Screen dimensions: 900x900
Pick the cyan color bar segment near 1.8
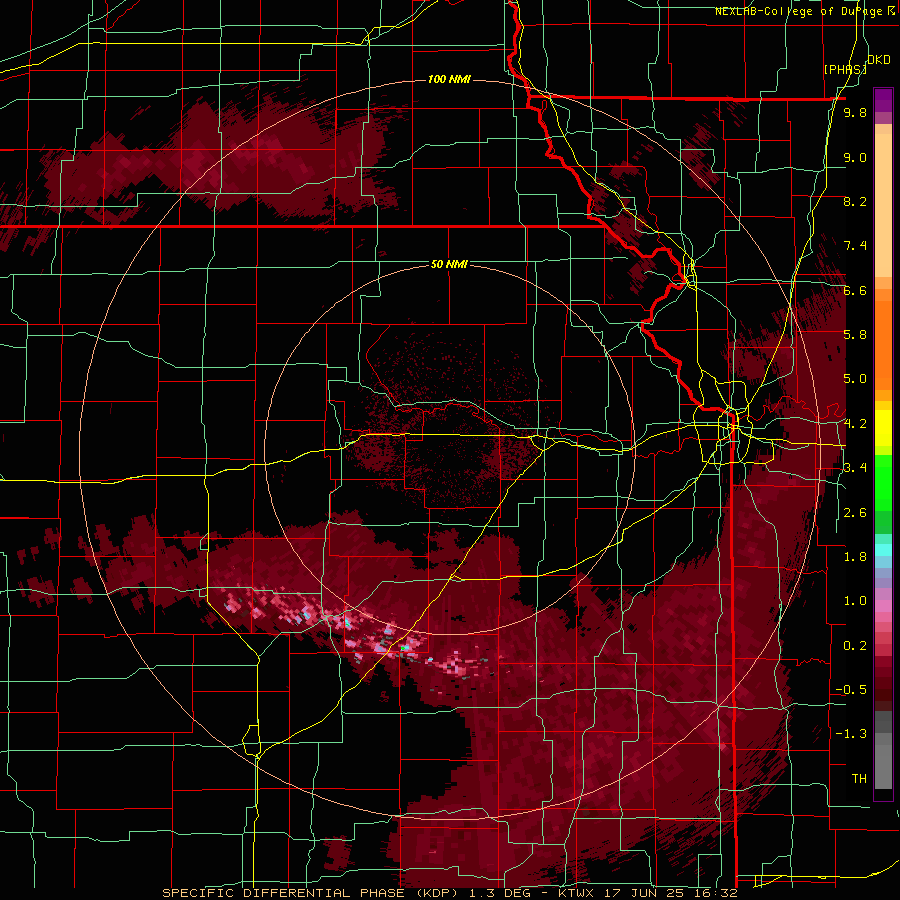[883, 550]
